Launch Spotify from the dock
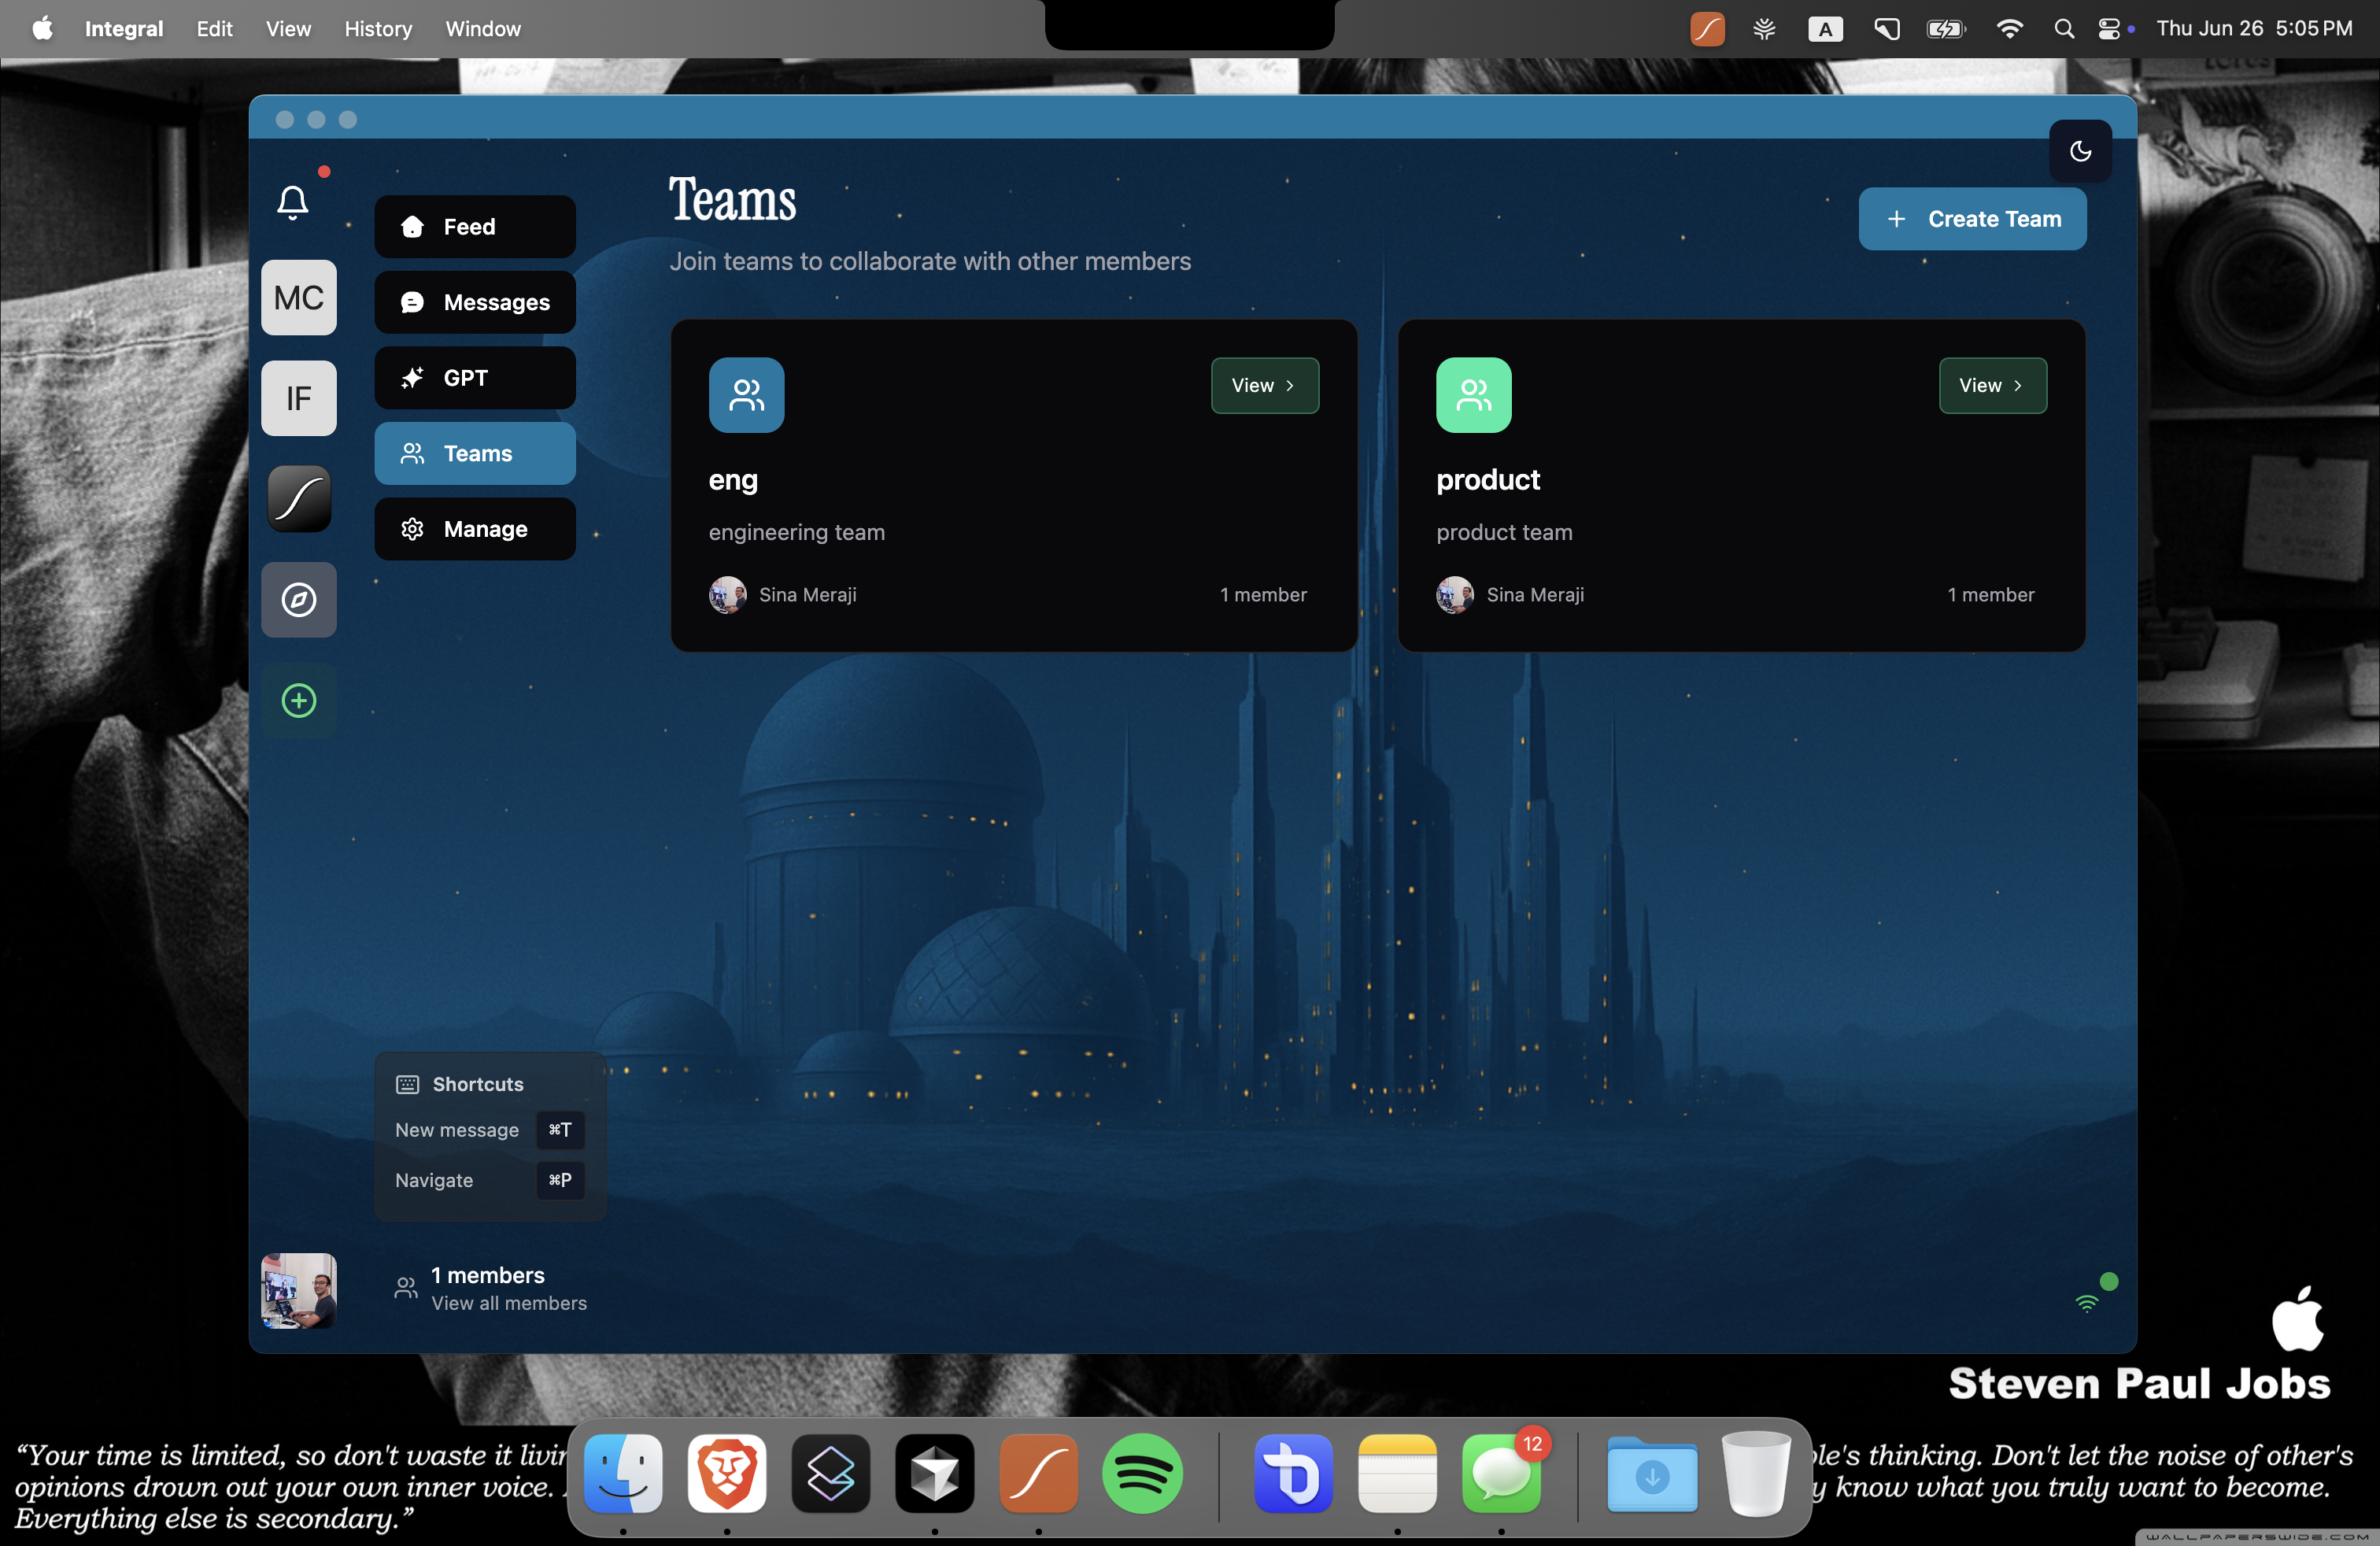The width and height of the screenshot is (2380, 1546). 1142,1474
